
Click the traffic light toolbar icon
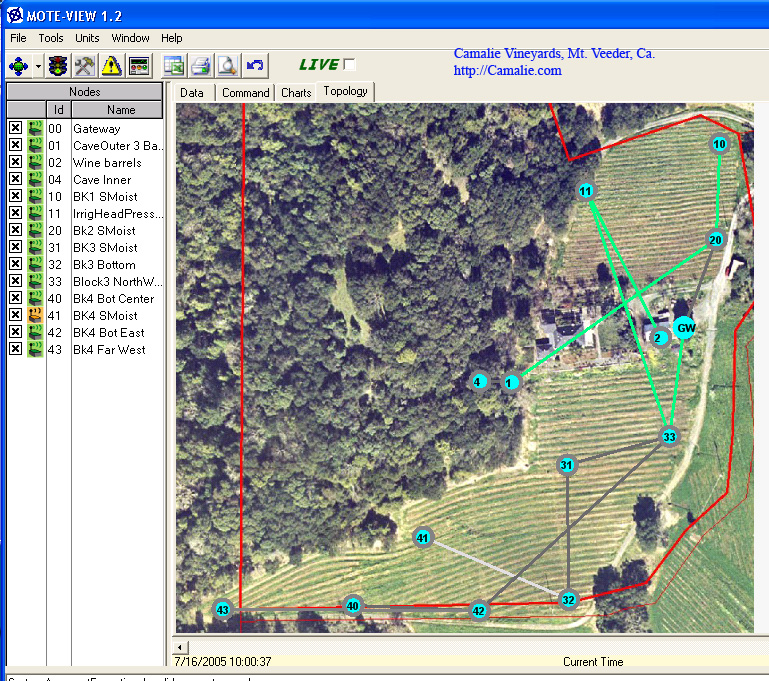(x=59, y=66)
